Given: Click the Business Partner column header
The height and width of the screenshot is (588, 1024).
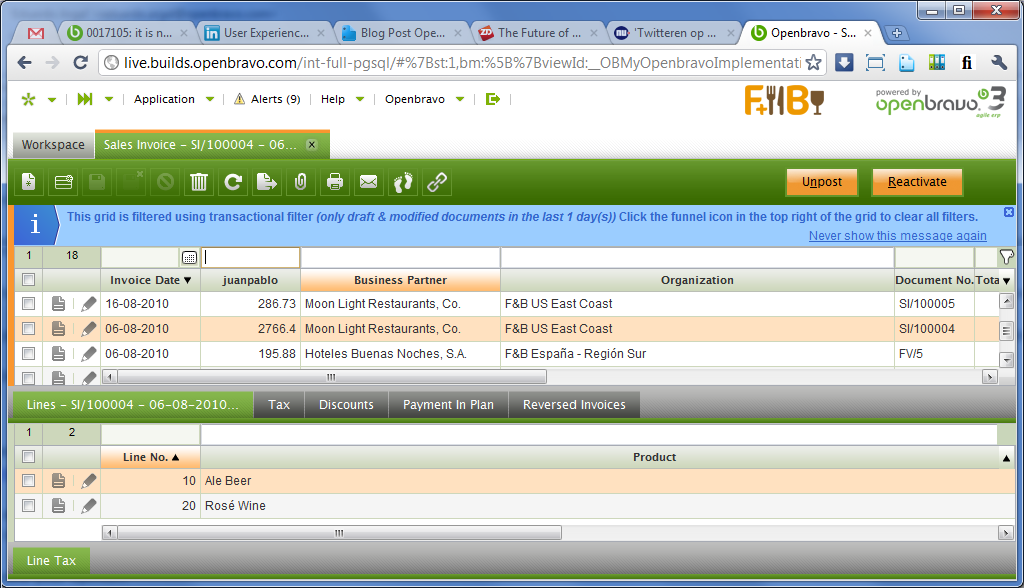Looking at the screenshot, I should pos(400,280).
